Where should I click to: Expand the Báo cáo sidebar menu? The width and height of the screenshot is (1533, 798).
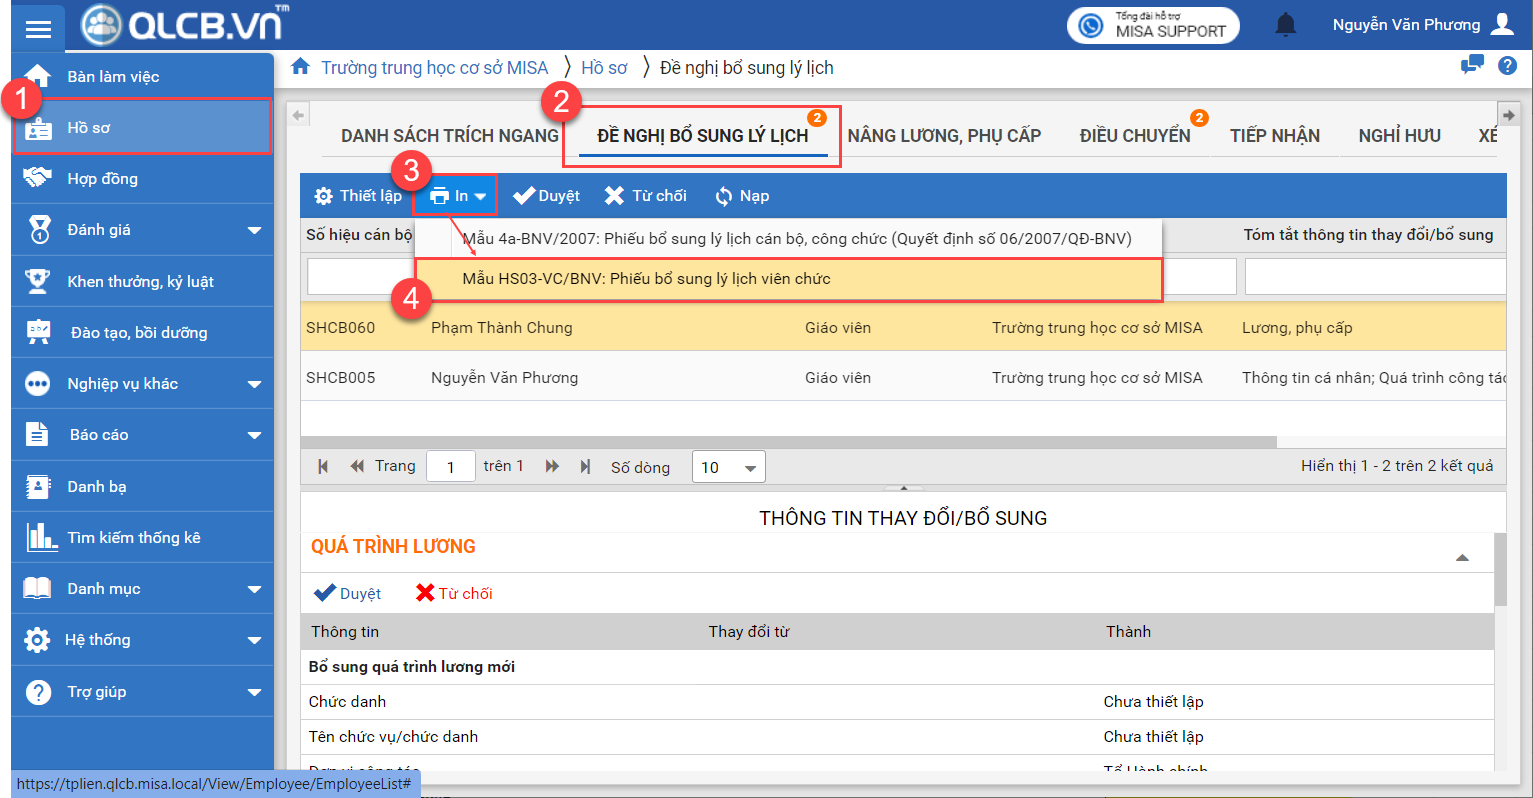coord(142,435)
